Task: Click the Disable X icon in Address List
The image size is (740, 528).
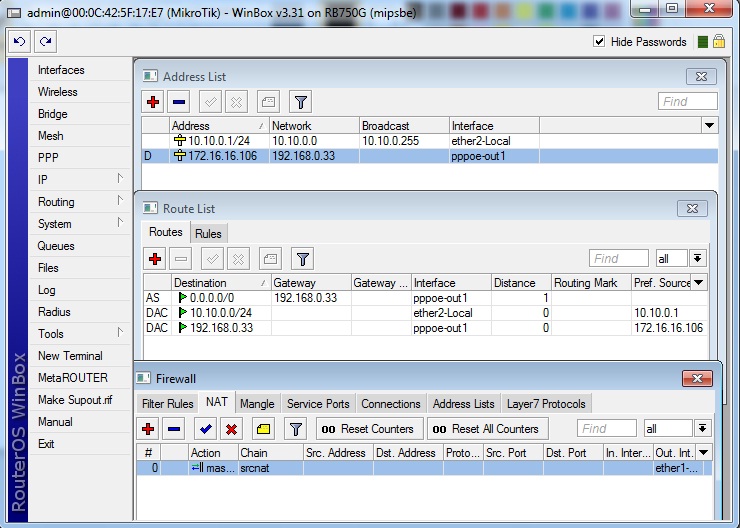Action: click(x=236, y=102)
